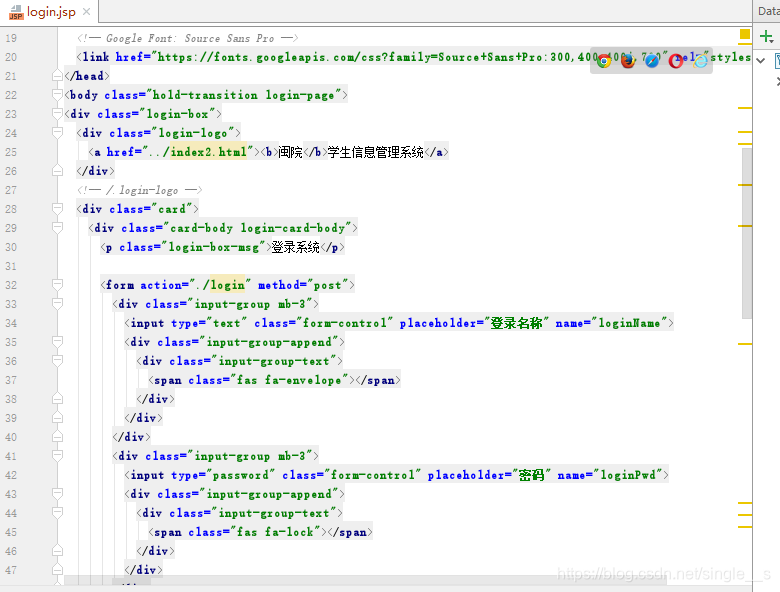Screen dimensions: 780x592
Task: Open page preview in Internet Explorer
Action: (700, 61)
